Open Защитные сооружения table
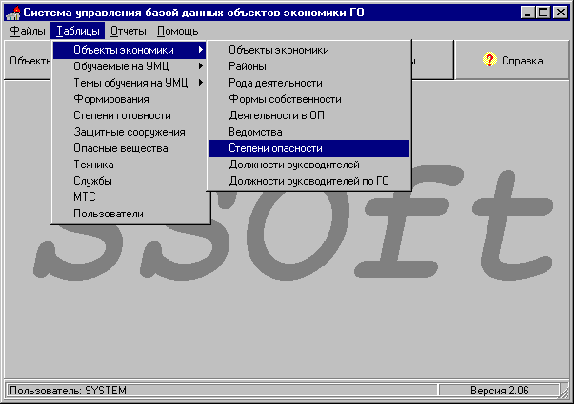This screenshot has width=577, height=404. tap(129, 132)
